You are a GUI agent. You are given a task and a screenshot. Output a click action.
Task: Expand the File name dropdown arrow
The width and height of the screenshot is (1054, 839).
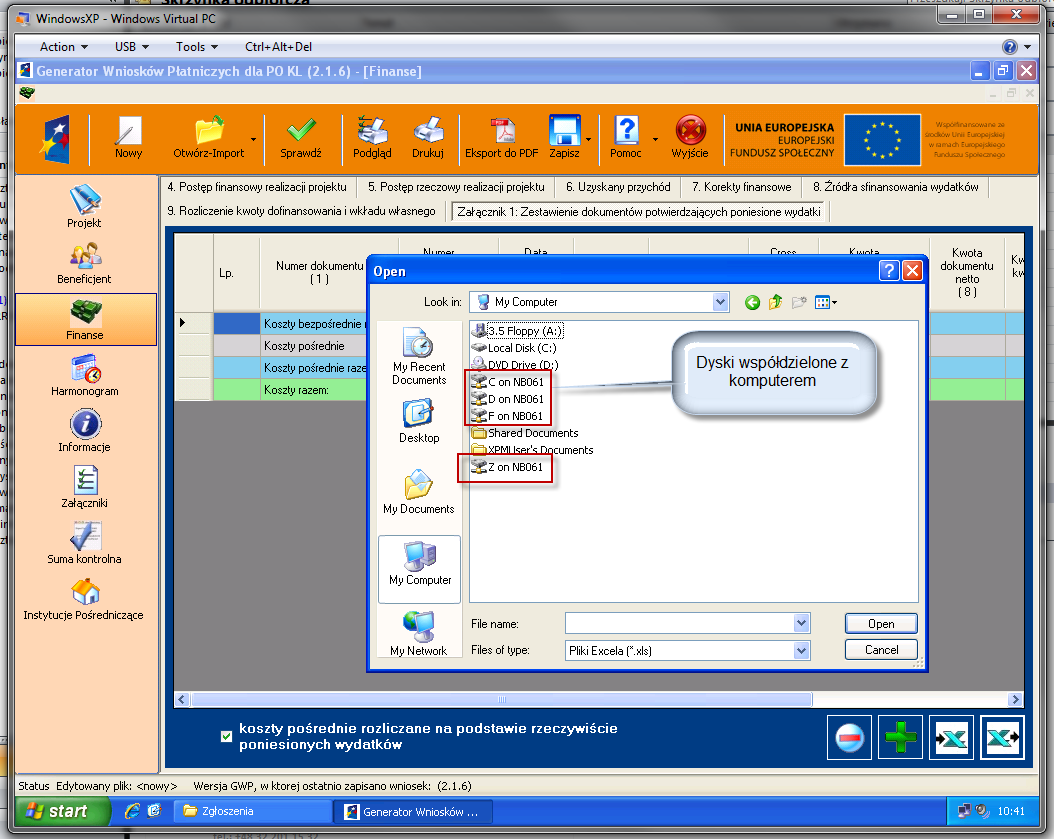[x=801, y=623]
